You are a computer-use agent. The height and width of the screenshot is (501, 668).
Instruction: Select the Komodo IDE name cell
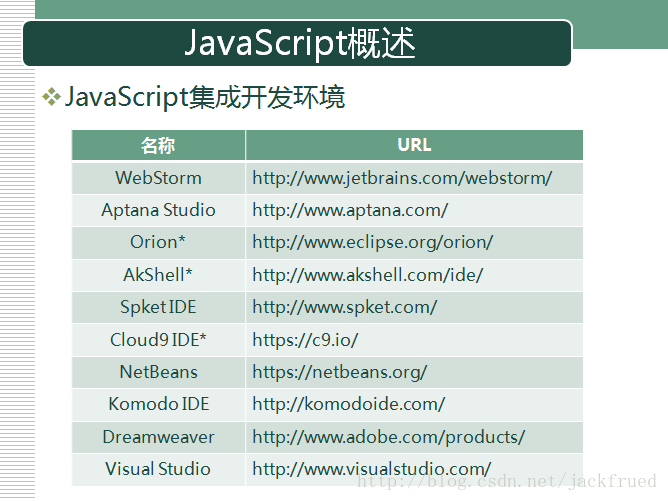[x=158, y=404]
